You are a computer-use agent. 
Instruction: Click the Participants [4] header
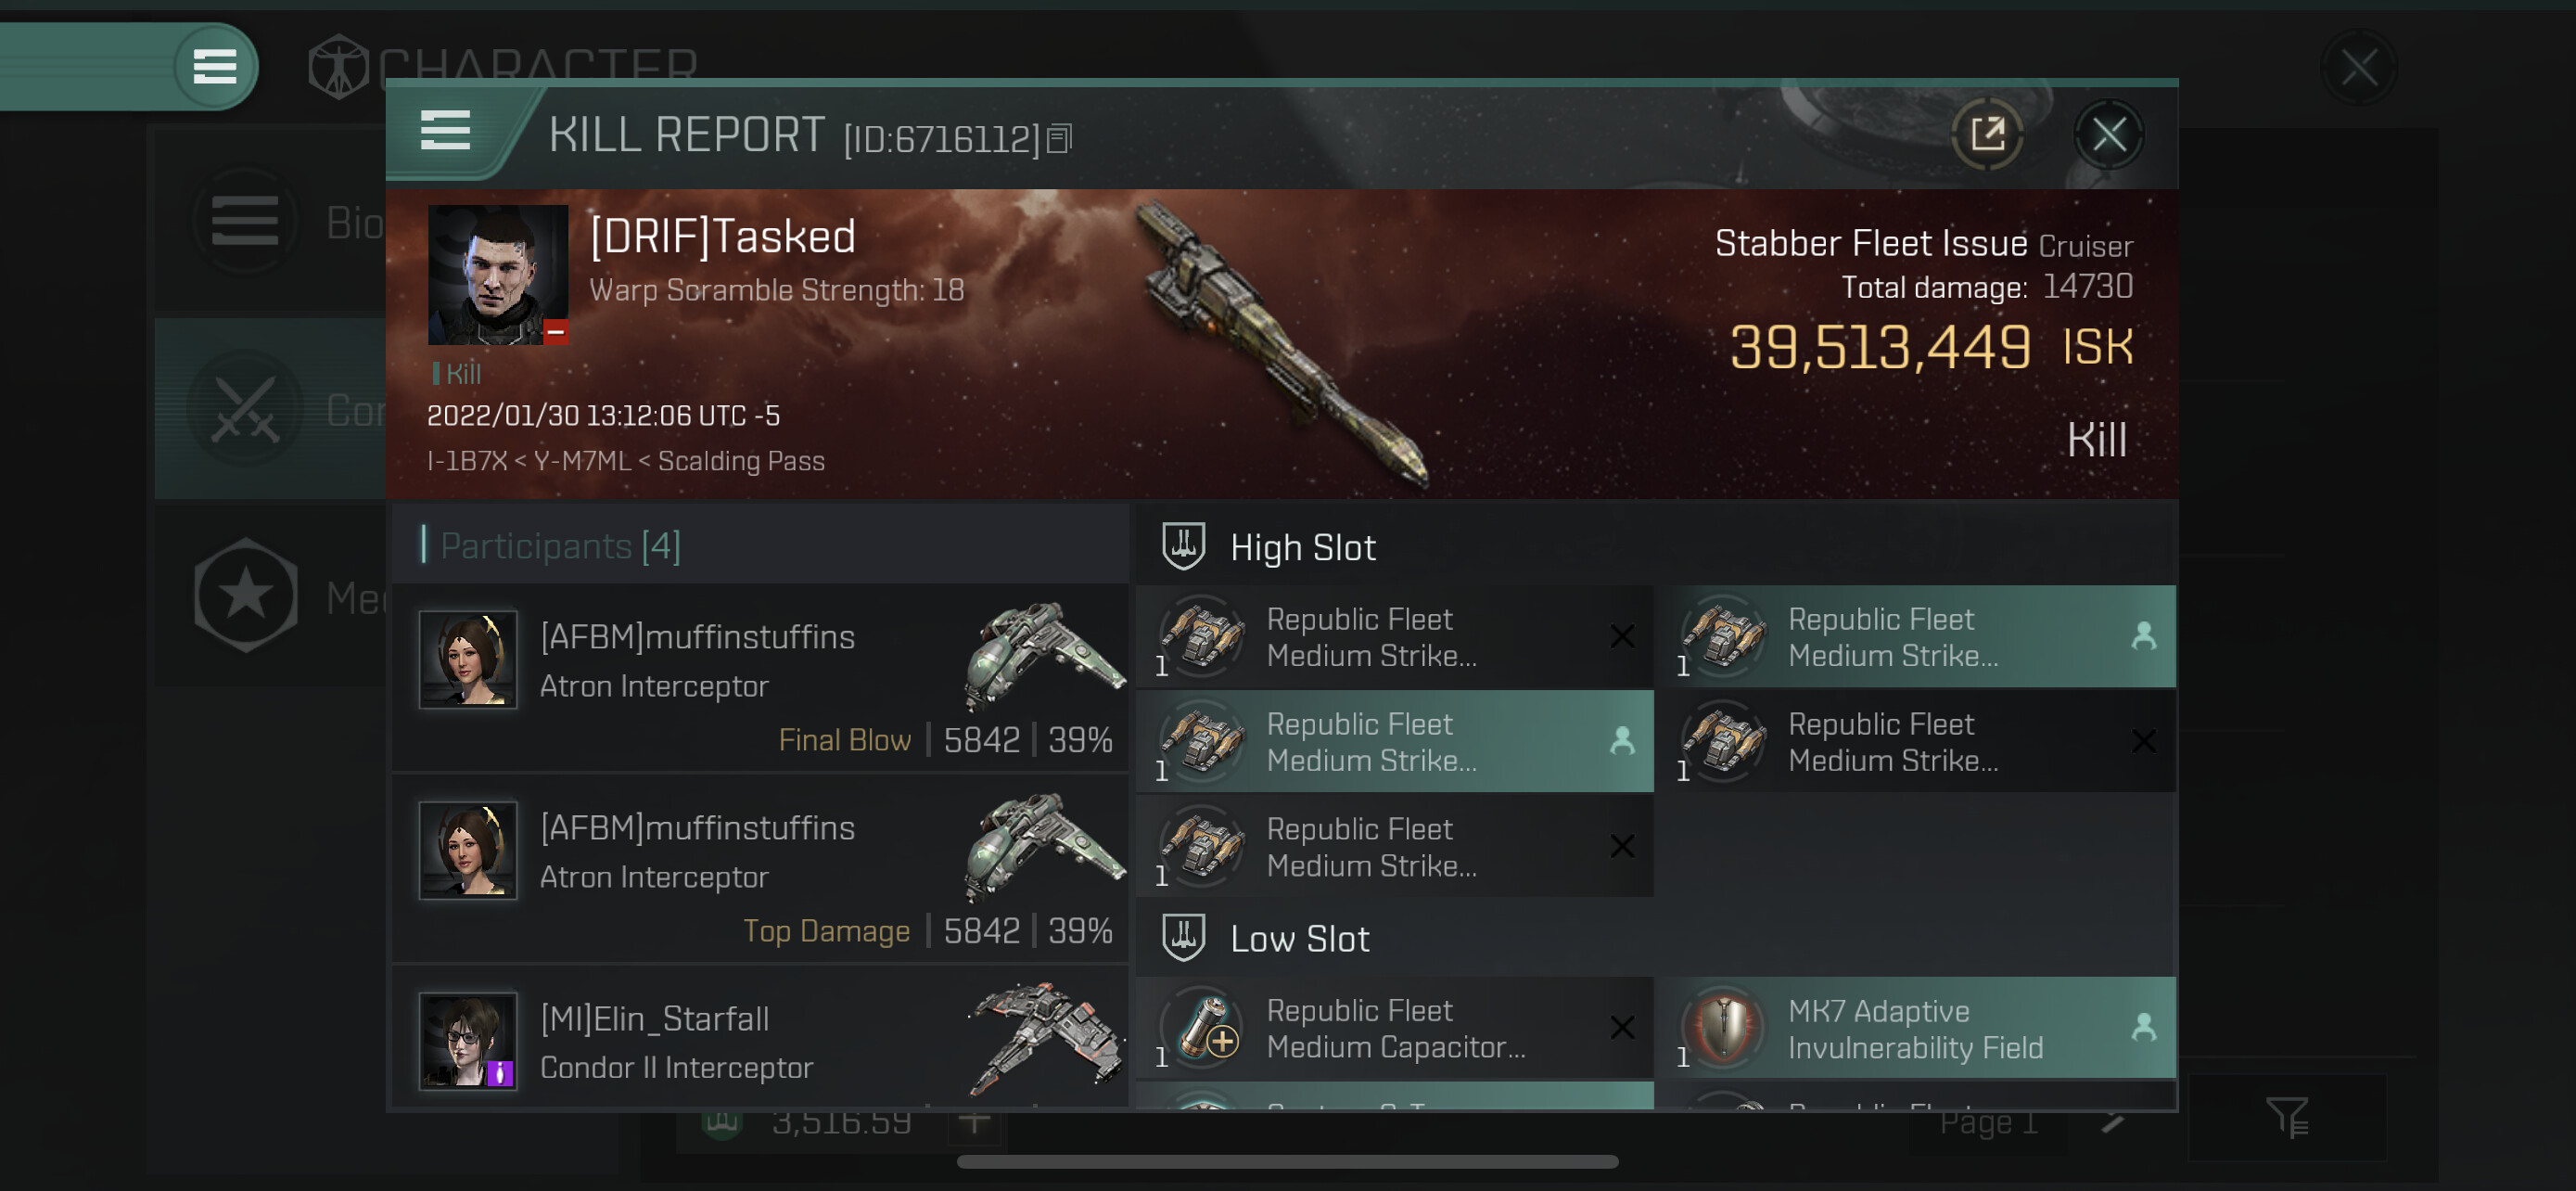pos(560,546)
